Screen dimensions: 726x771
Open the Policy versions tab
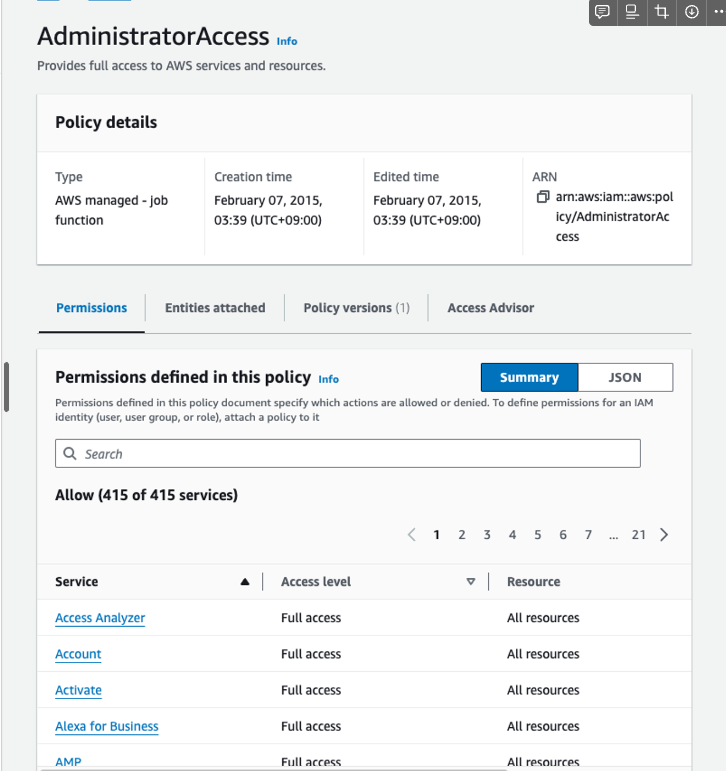coord(357,308)
